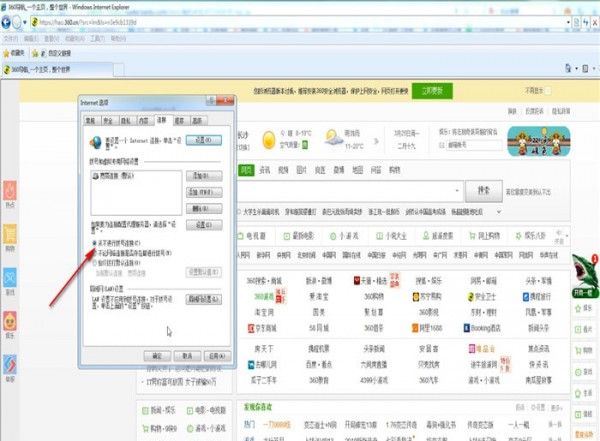The image size is (600, 441).
Task: Select the green Web search tab
Action: tap(246, 170)
